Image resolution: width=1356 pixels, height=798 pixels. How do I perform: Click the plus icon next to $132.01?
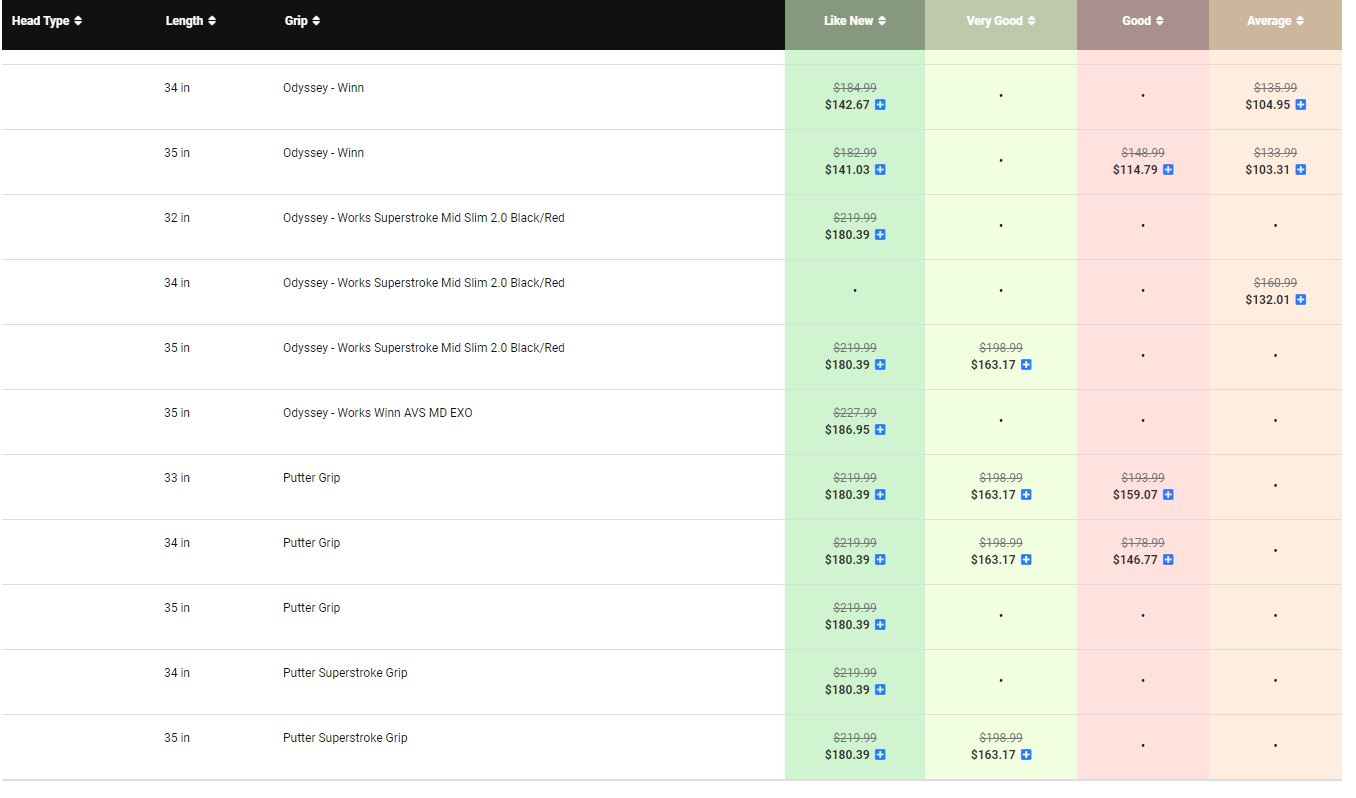coord(1300,300)
